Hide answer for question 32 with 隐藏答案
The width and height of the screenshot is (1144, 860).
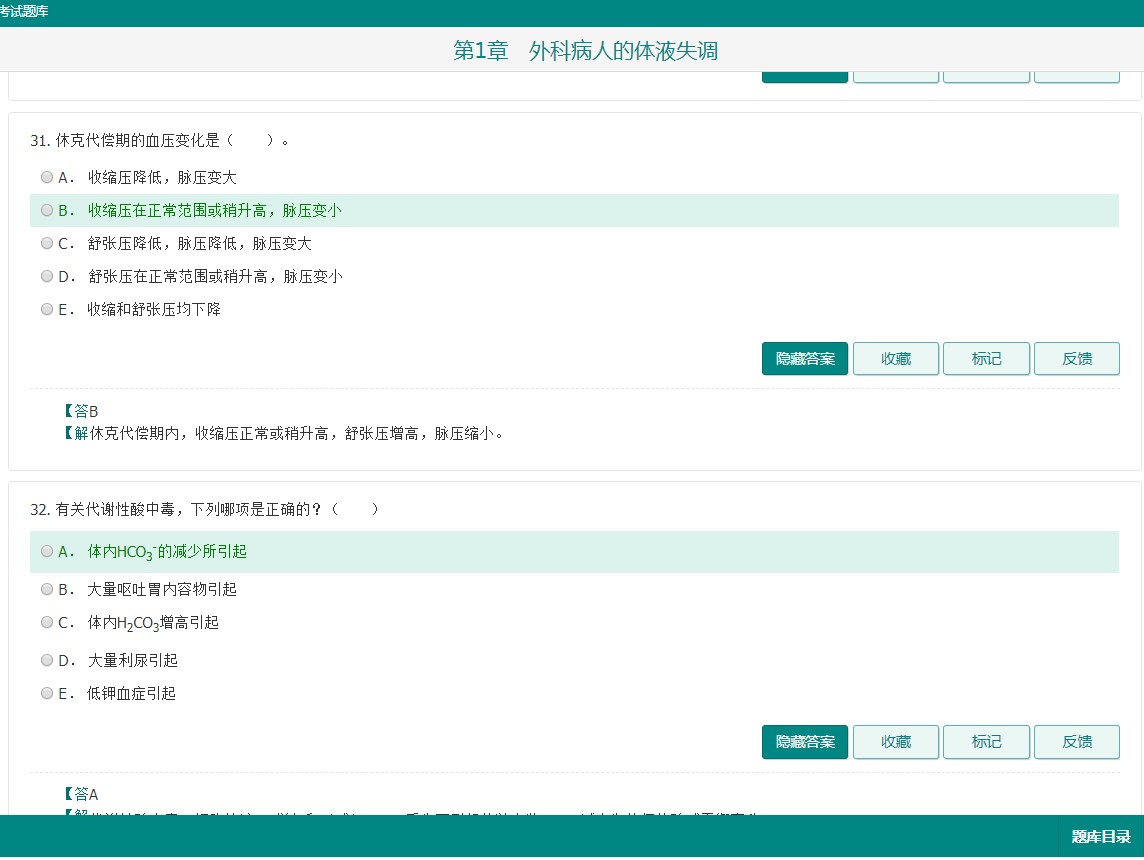pyautogui.click(x=805, y=742)
